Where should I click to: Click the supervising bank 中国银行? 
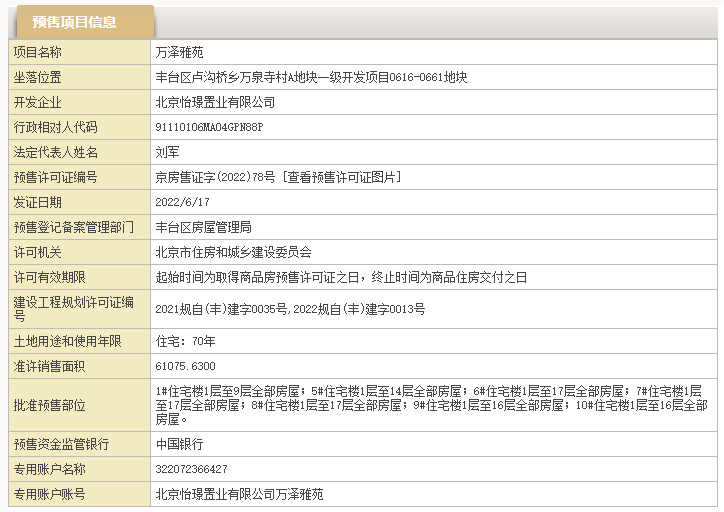[x=179, y=444]
